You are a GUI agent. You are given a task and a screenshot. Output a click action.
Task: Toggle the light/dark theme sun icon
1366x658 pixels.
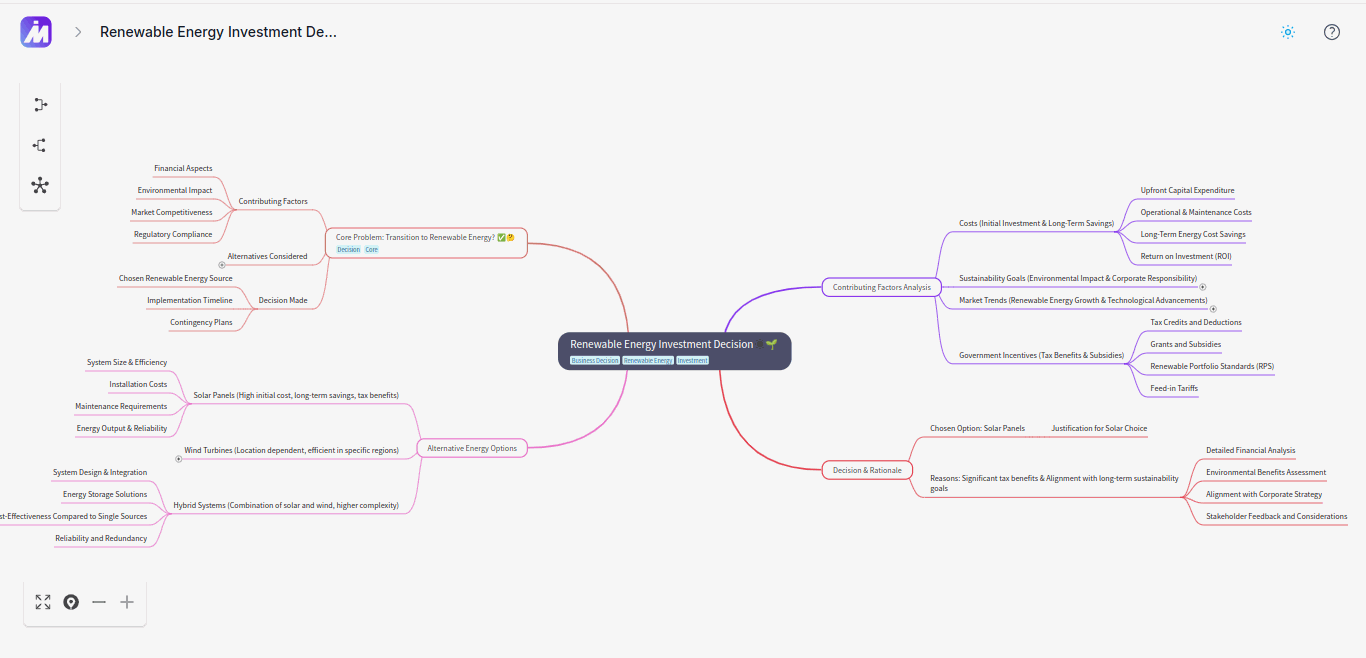coord(1288,32)
